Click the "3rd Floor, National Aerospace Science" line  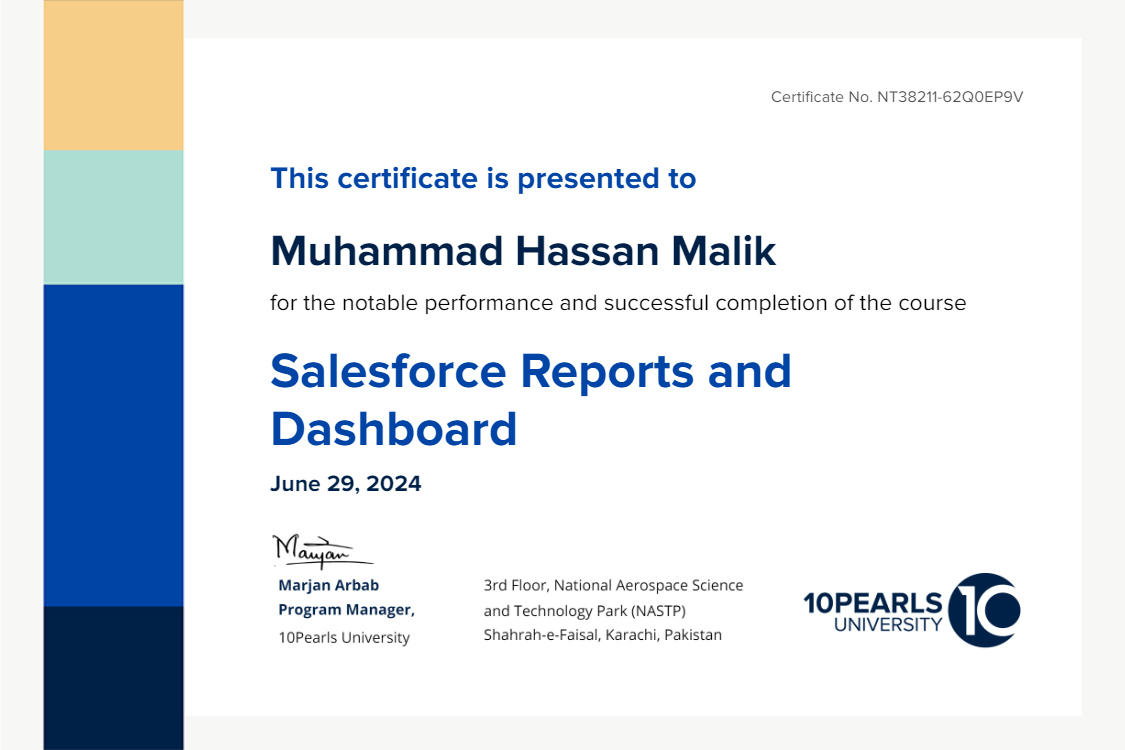coord(613,585)
